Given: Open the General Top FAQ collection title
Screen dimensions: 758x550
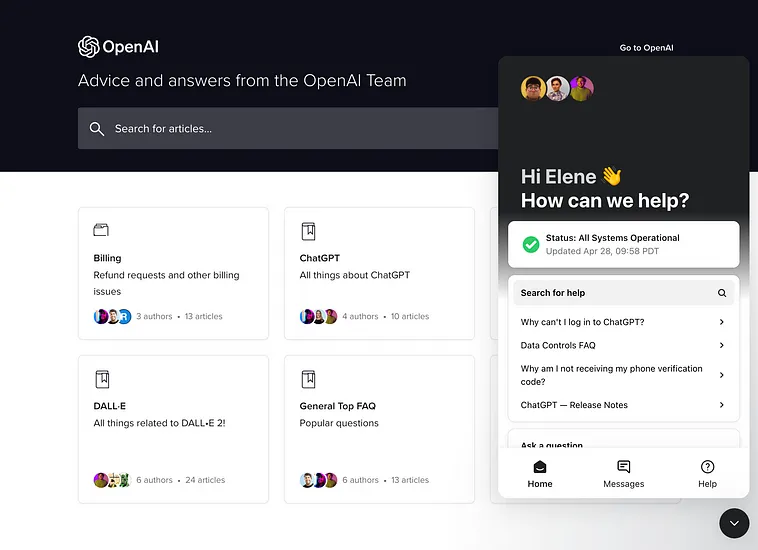Looking at the screenshot, I should click(337, 406).
